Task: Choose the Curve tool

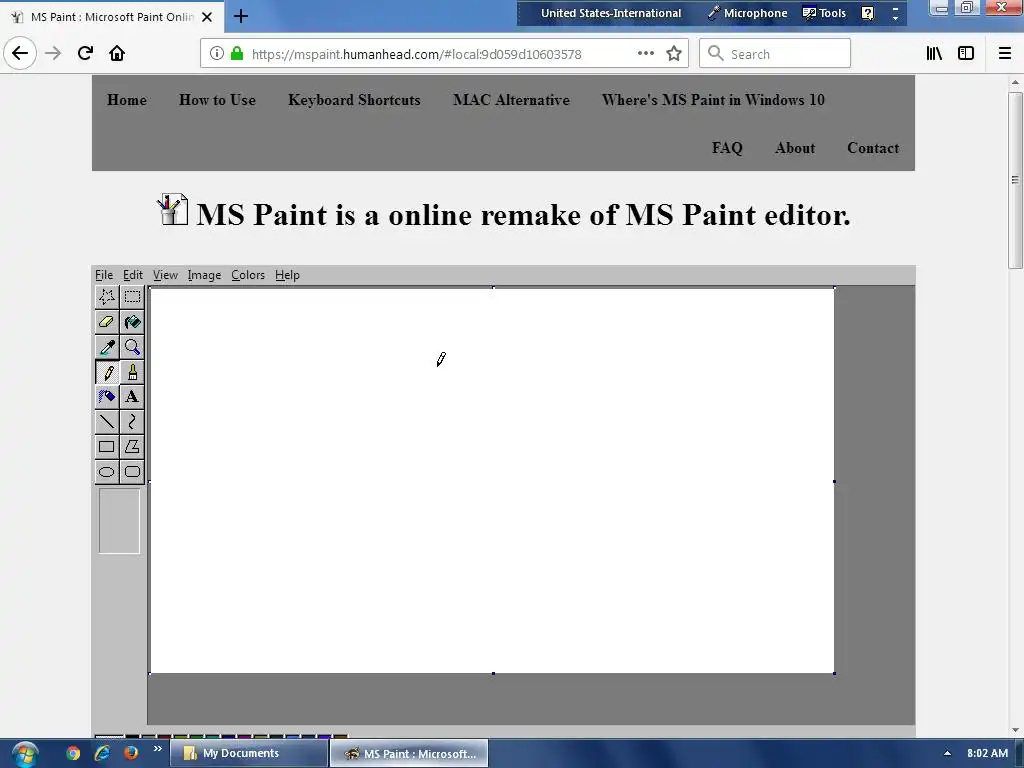Action: tap(132, 422)
